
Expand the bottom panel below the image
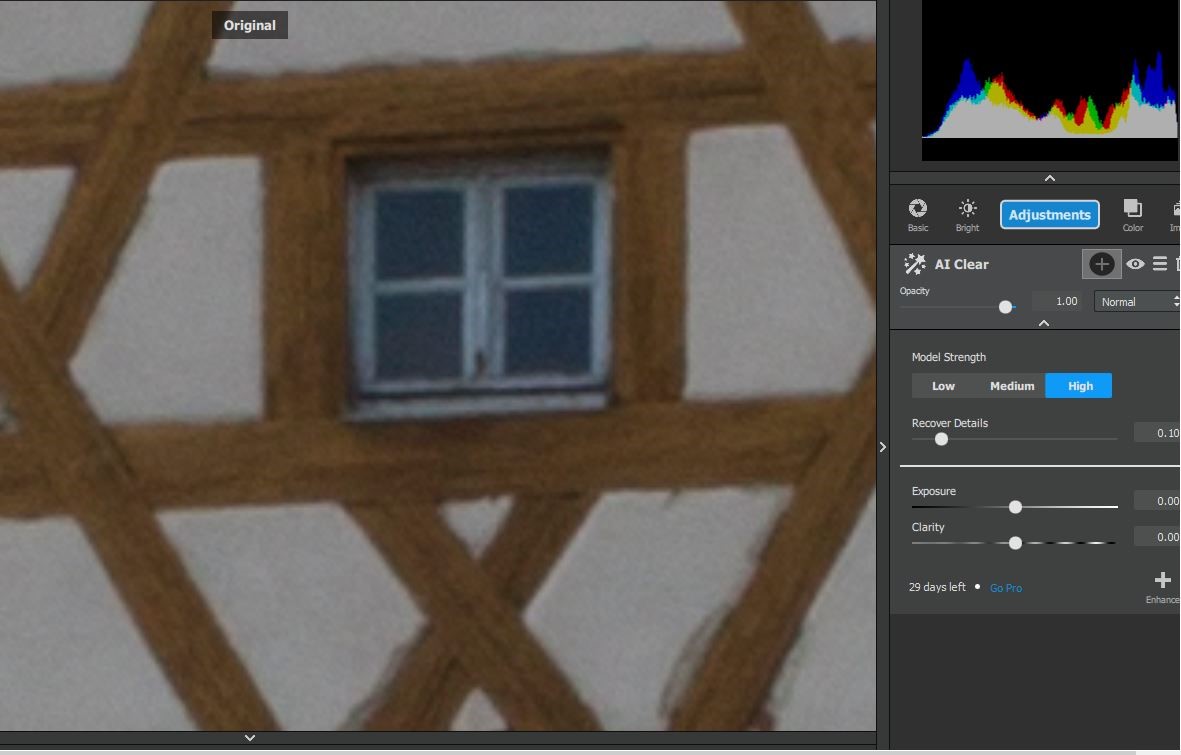pos(250,738)
